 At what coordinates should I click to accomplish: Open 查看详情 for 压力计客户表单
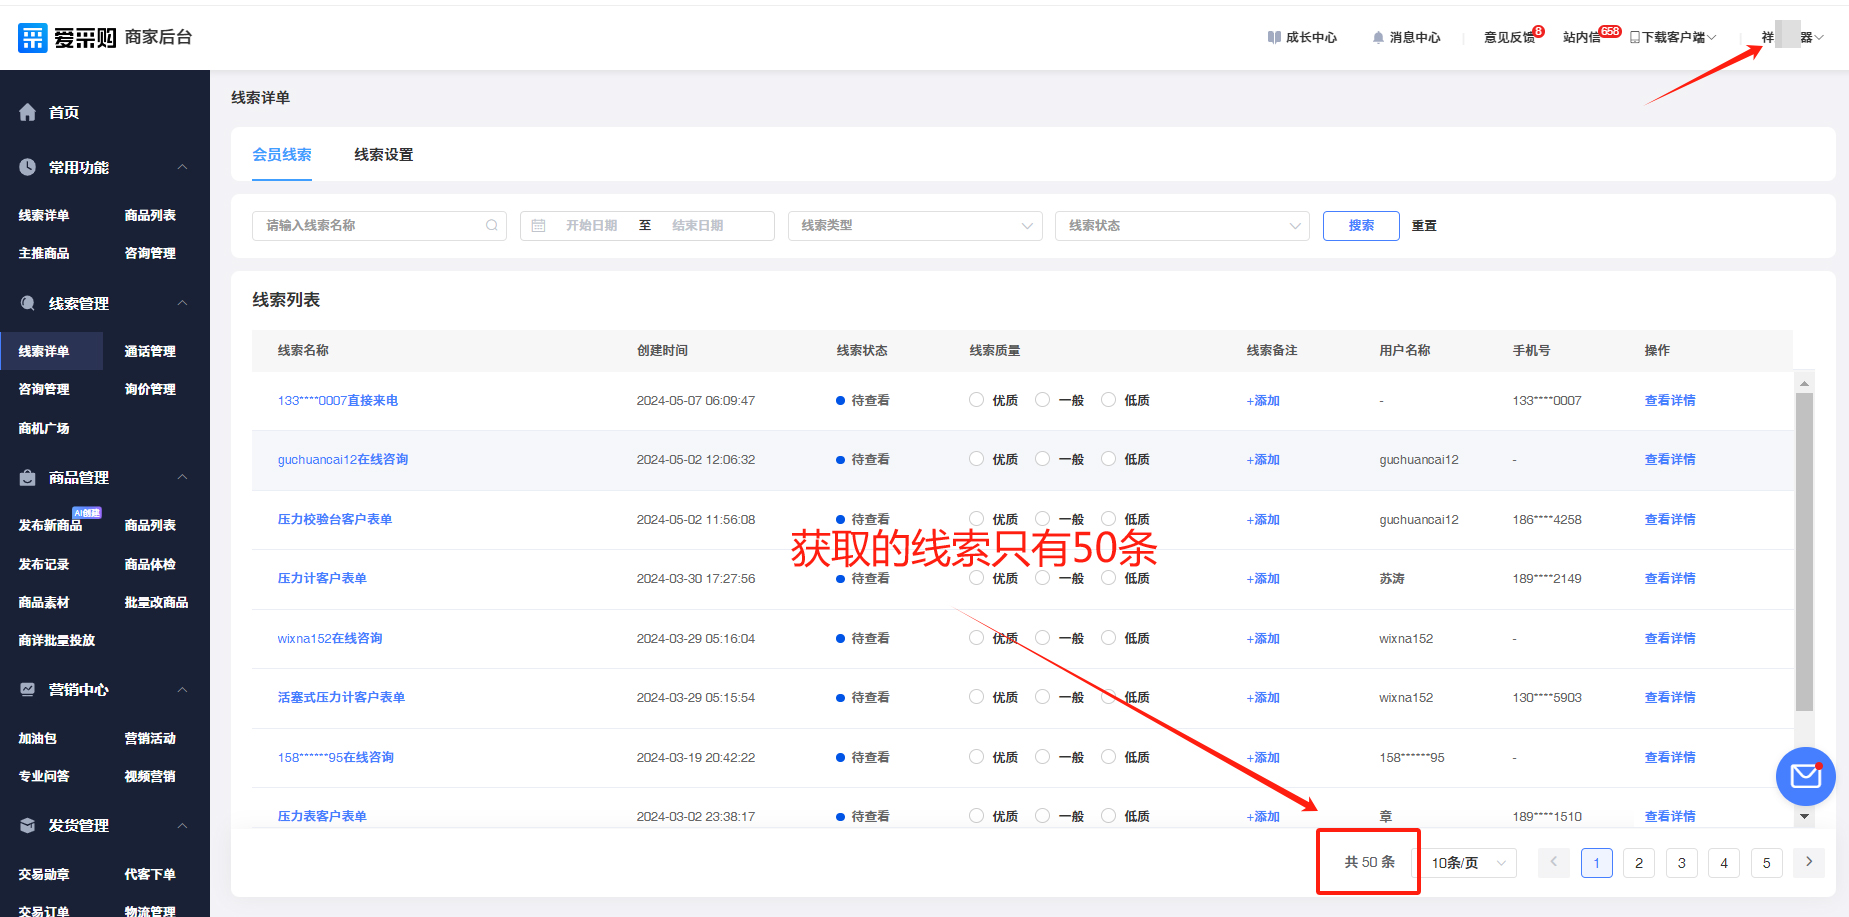click(1669, 578)
